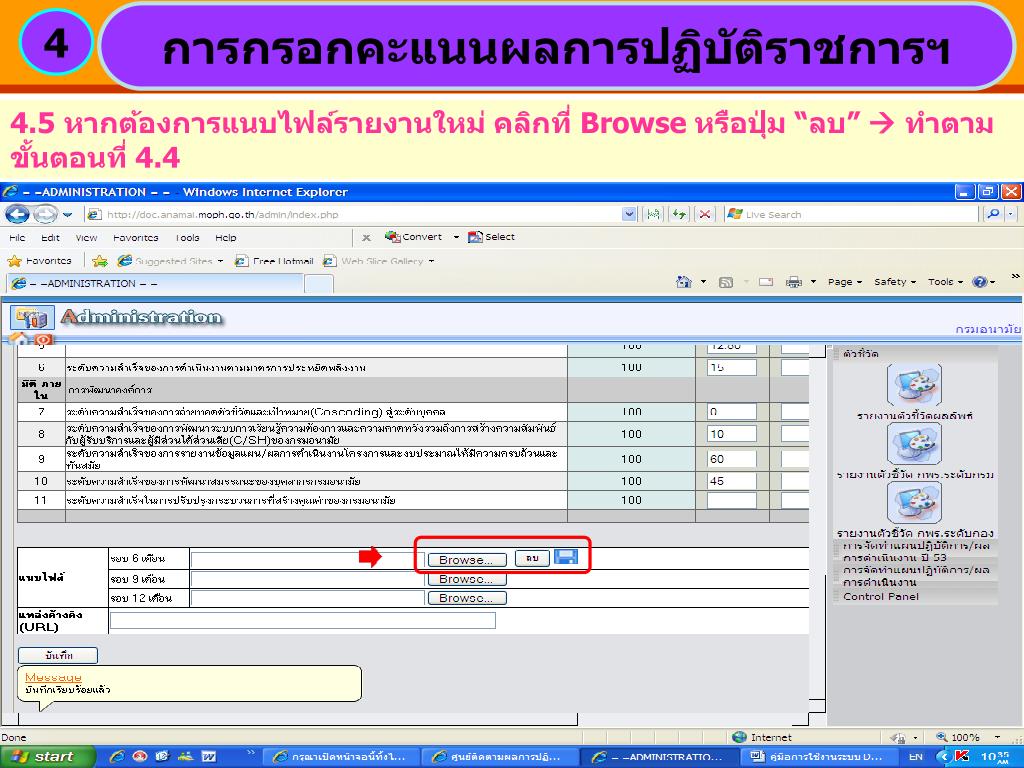
Task: Open the Control Panel sidebar item
Action: (880, 596)
